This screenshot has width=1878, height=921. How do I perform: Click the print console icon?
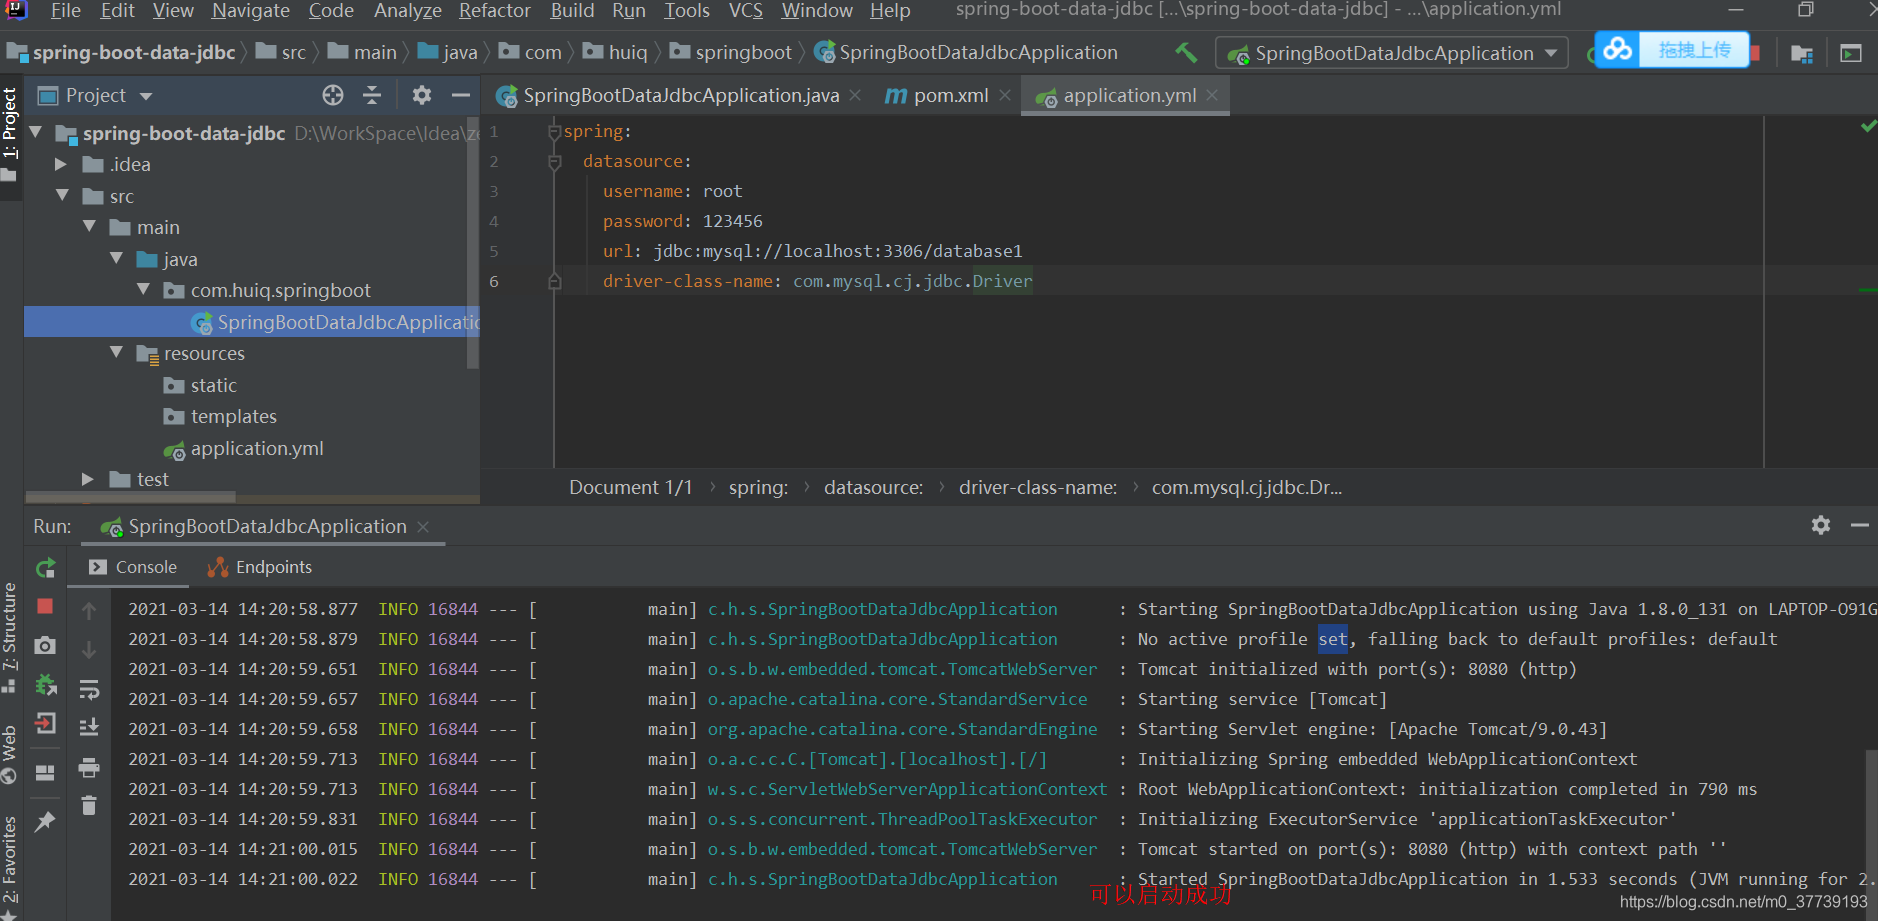(89, 767)
